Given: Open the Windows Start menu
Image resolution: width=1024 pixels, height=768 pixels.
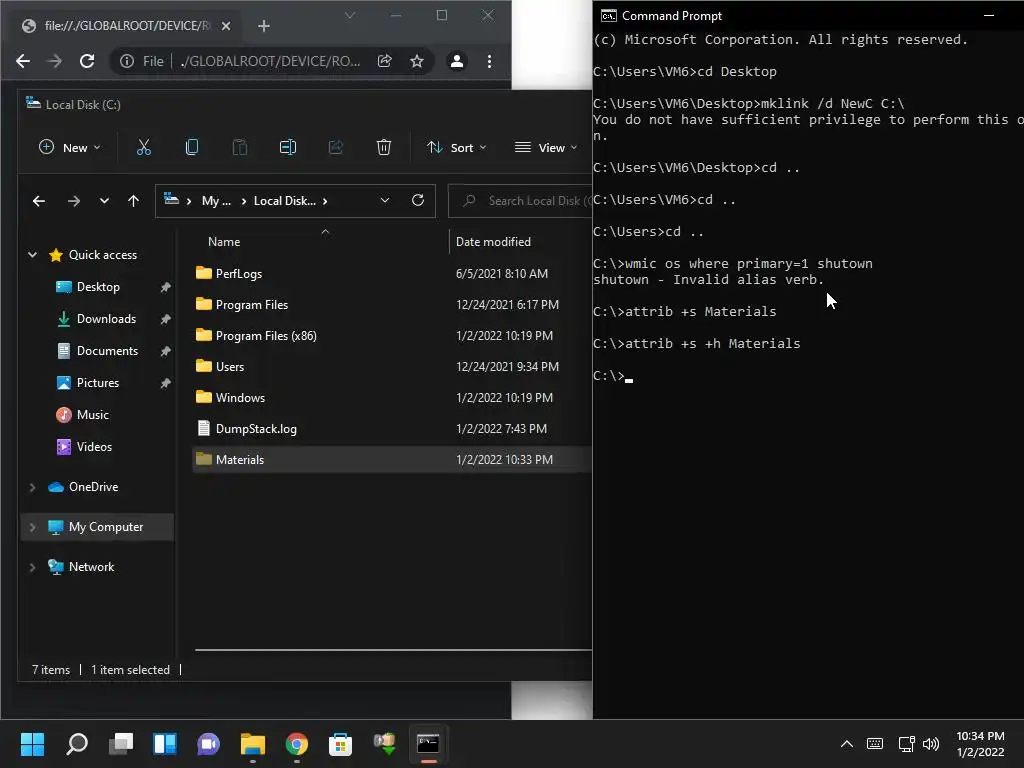Looking at the screenshot, I should click(x=32, y=744).
